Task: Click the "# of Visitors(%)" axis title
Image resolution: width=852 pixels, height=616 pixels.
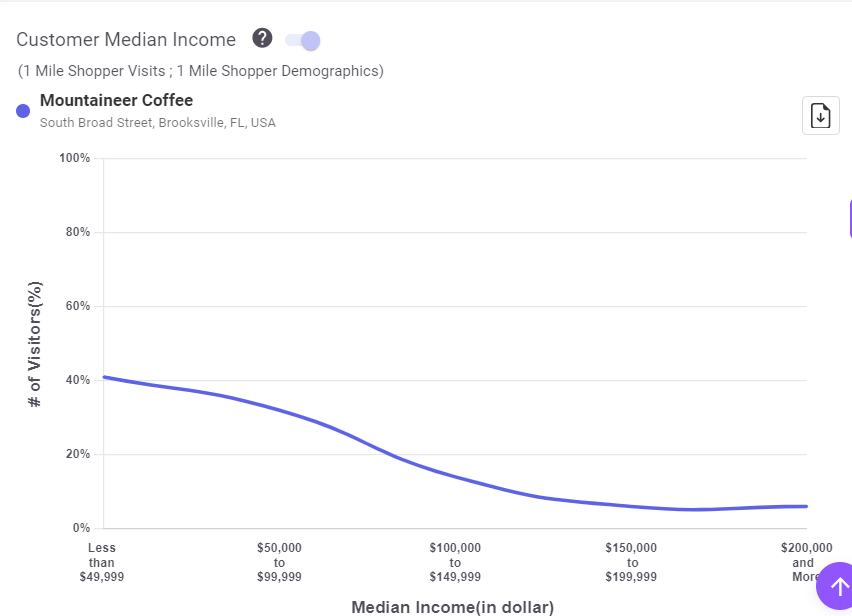Action: 35,343
